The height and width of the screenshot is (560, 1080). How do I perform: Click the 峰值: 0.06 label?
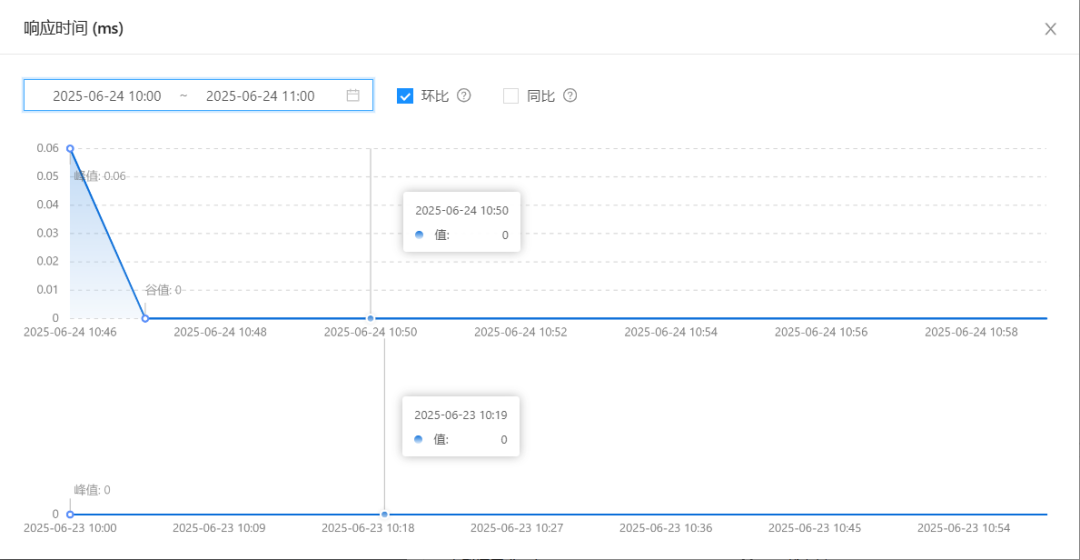100,176
